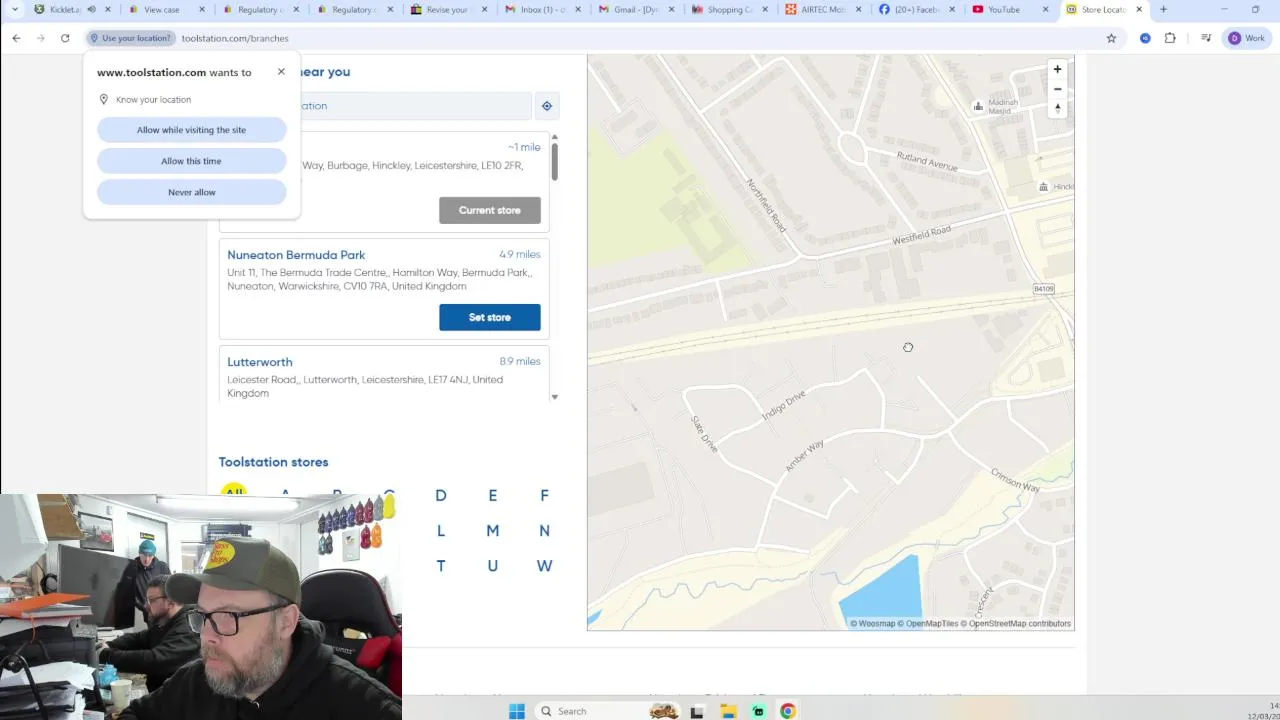Open the Work profile menu
1280x720 pixels.
[x=1247, y=38]
